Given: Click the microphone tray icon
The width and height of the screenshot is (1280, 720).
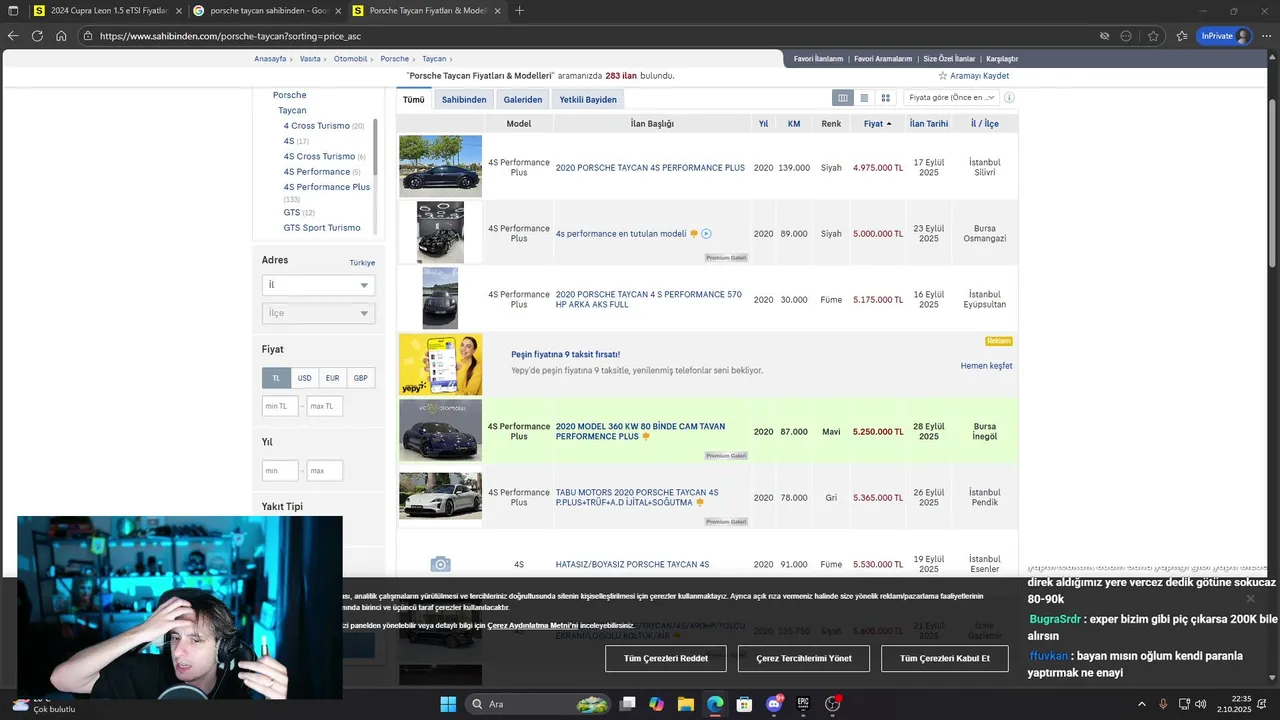Looking at the screenshot, I should coord(1163,704).
